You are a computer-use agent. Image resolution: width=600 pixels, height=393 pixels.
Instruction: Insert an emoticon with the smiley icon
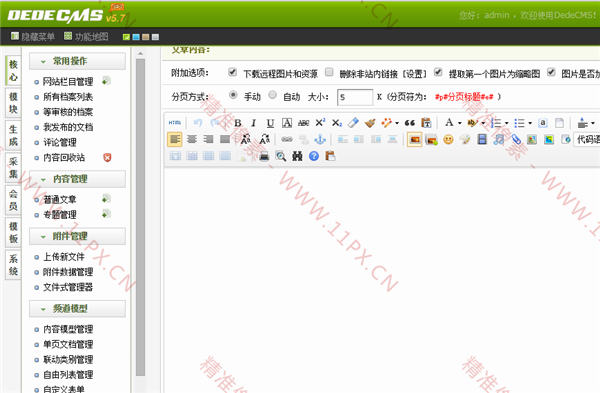pyautogui.click(x=448, y=140)
